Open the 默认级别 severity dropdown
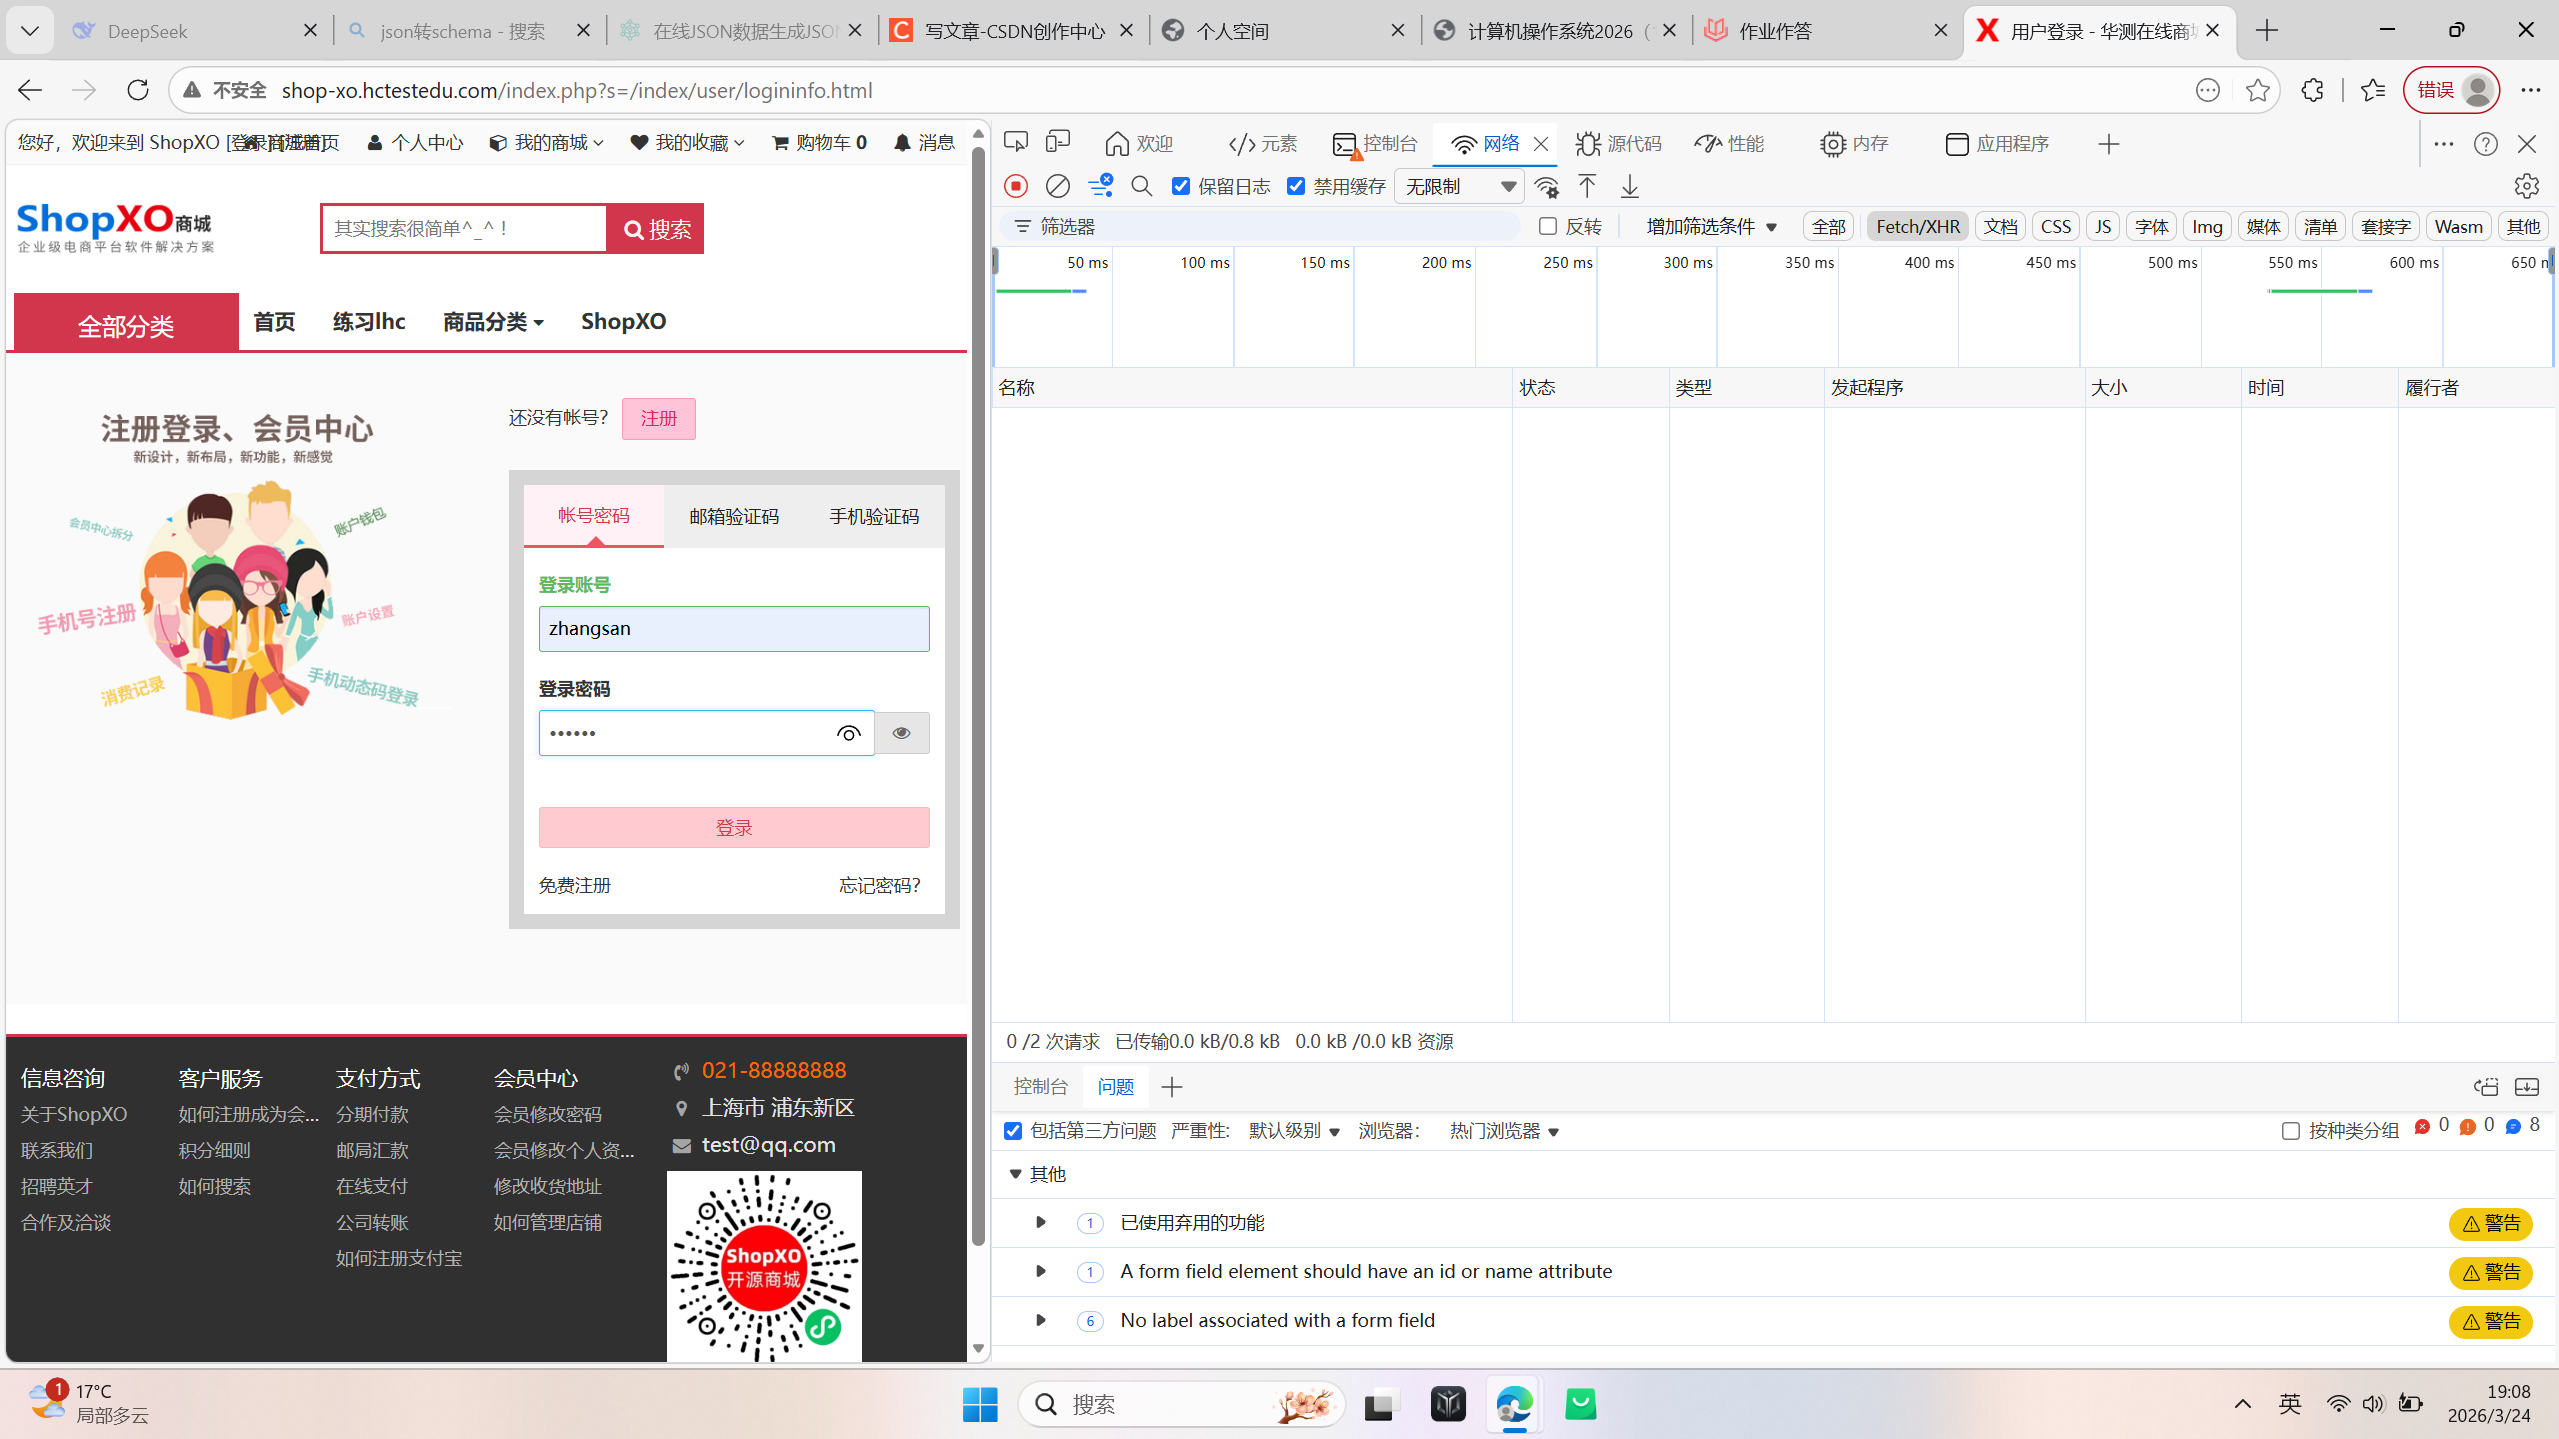The image size is (2559, 1439). [x=1293, y=1131]
